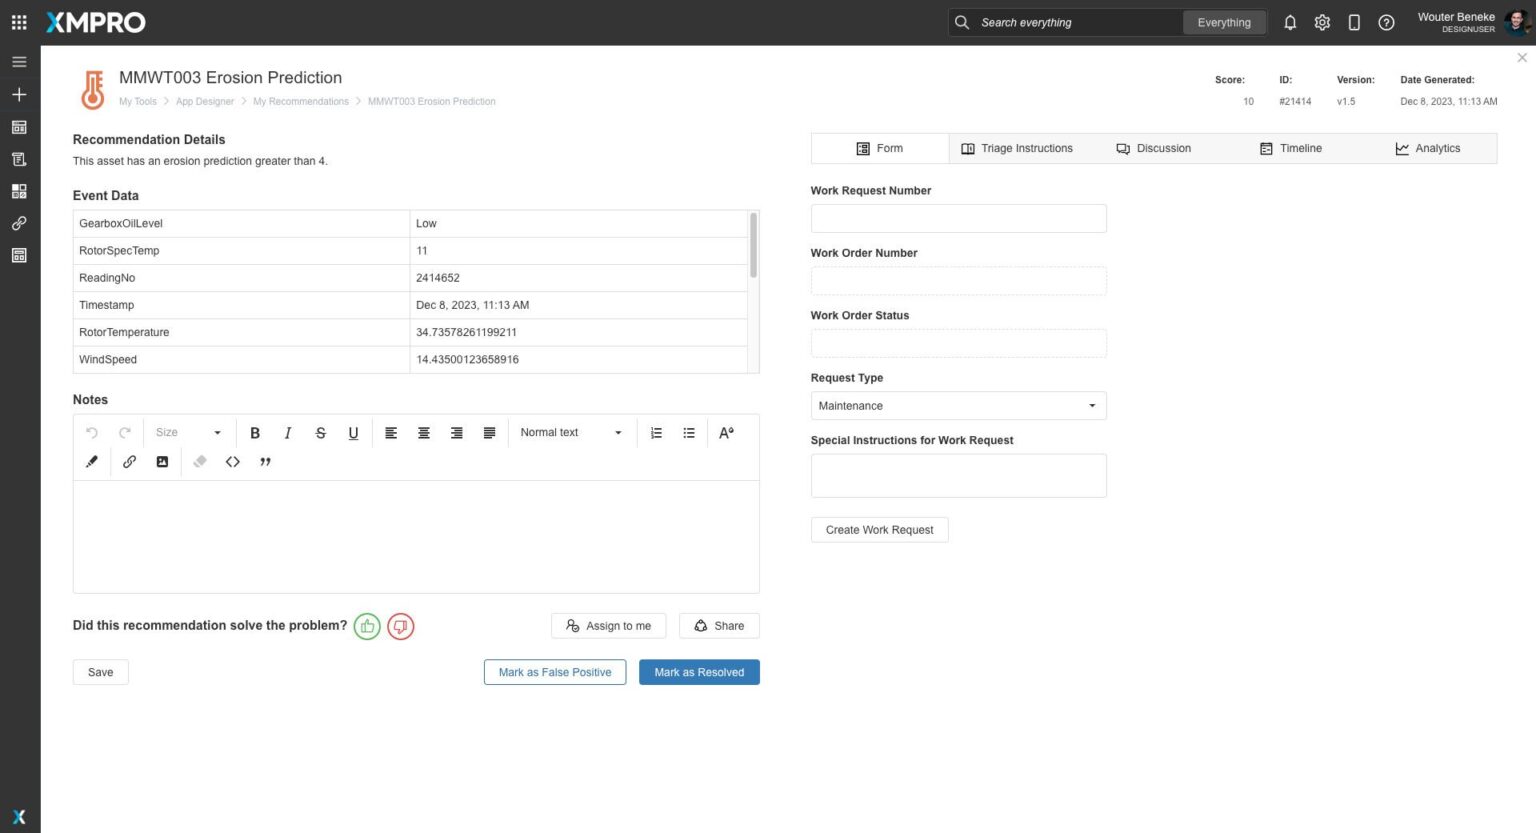The image size is (1536, 833).
Task: Open the notifications bell icon
Action: (1290, 22)
